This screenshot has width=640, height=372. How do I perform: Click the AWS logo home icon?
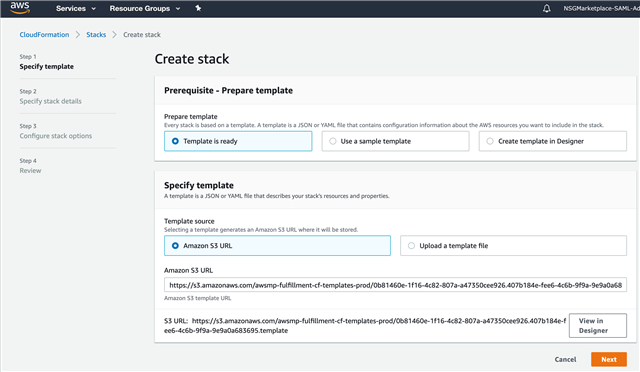tap(20, 8)
